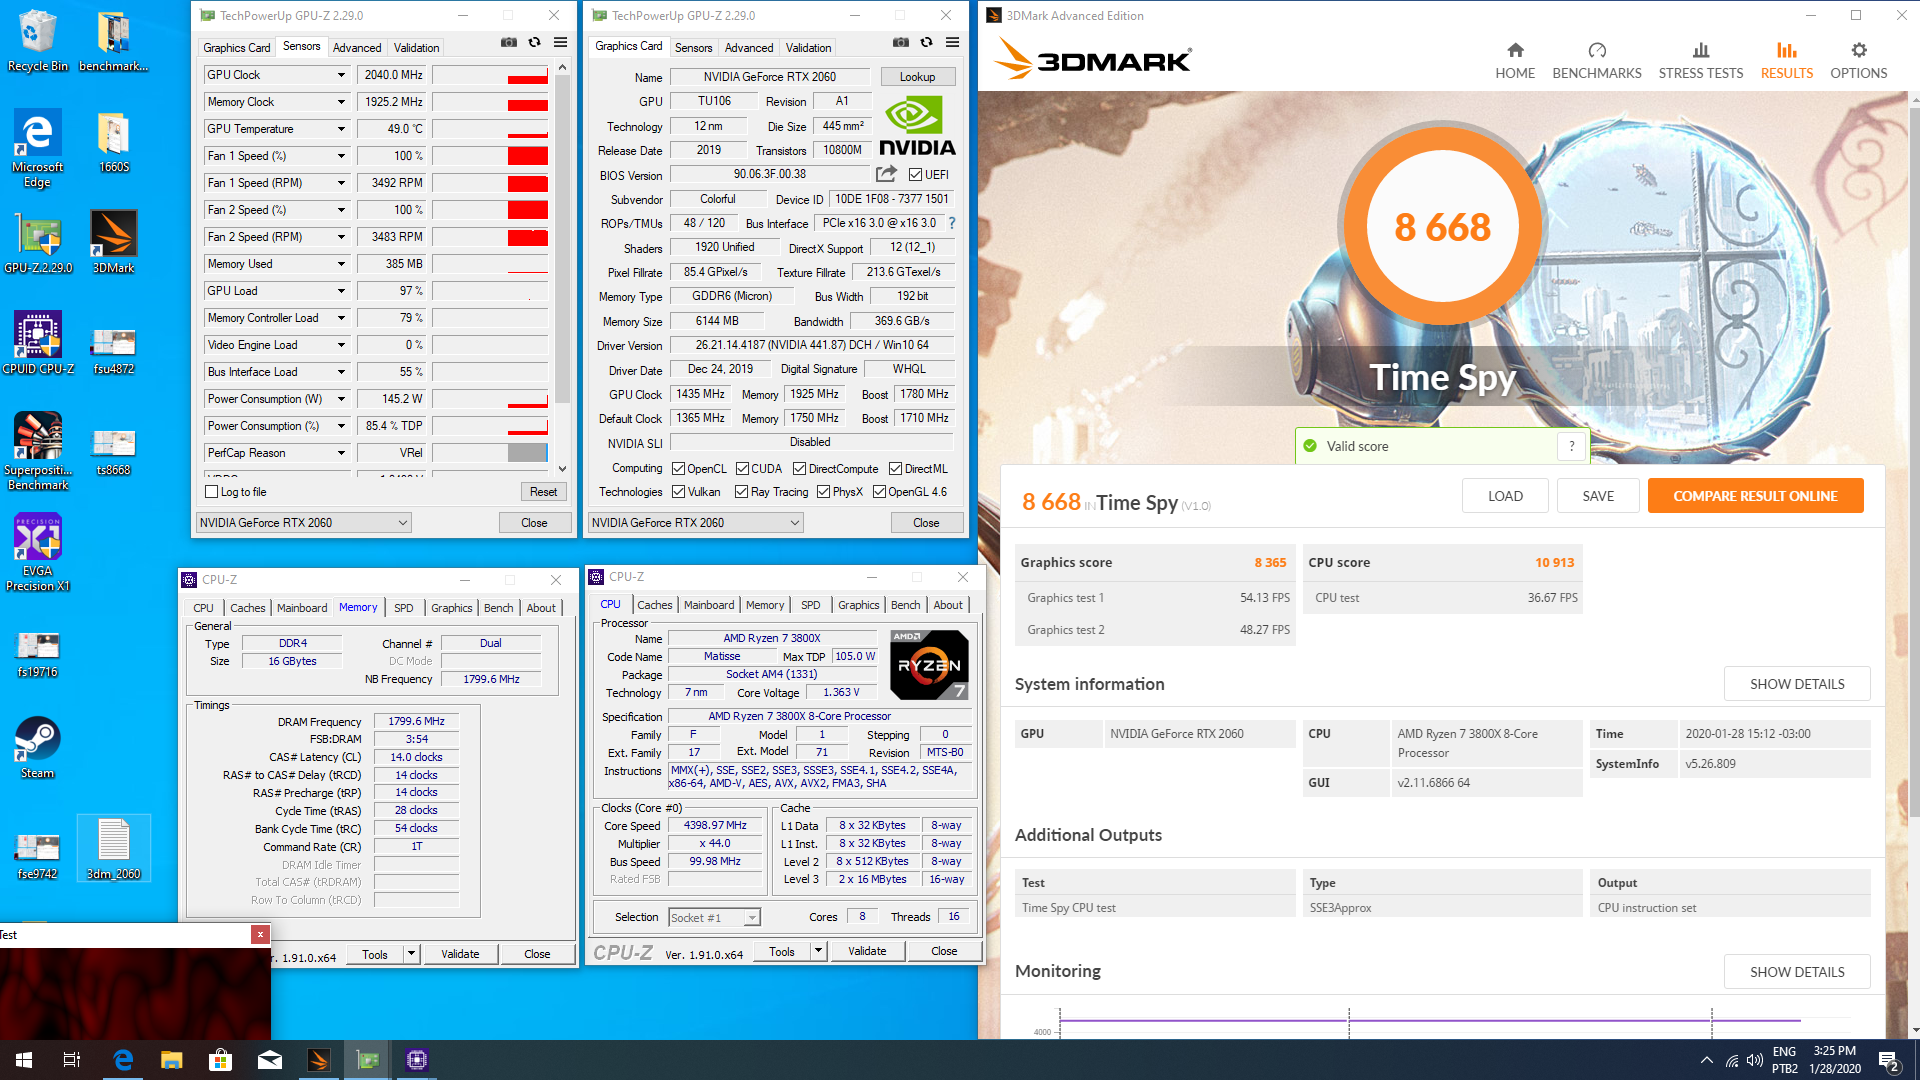Image resolution: width=1920 pixels, height=1080 pixels.
Task: Toggle the UEFI checkbox
Action: click(x=915, y=174)
